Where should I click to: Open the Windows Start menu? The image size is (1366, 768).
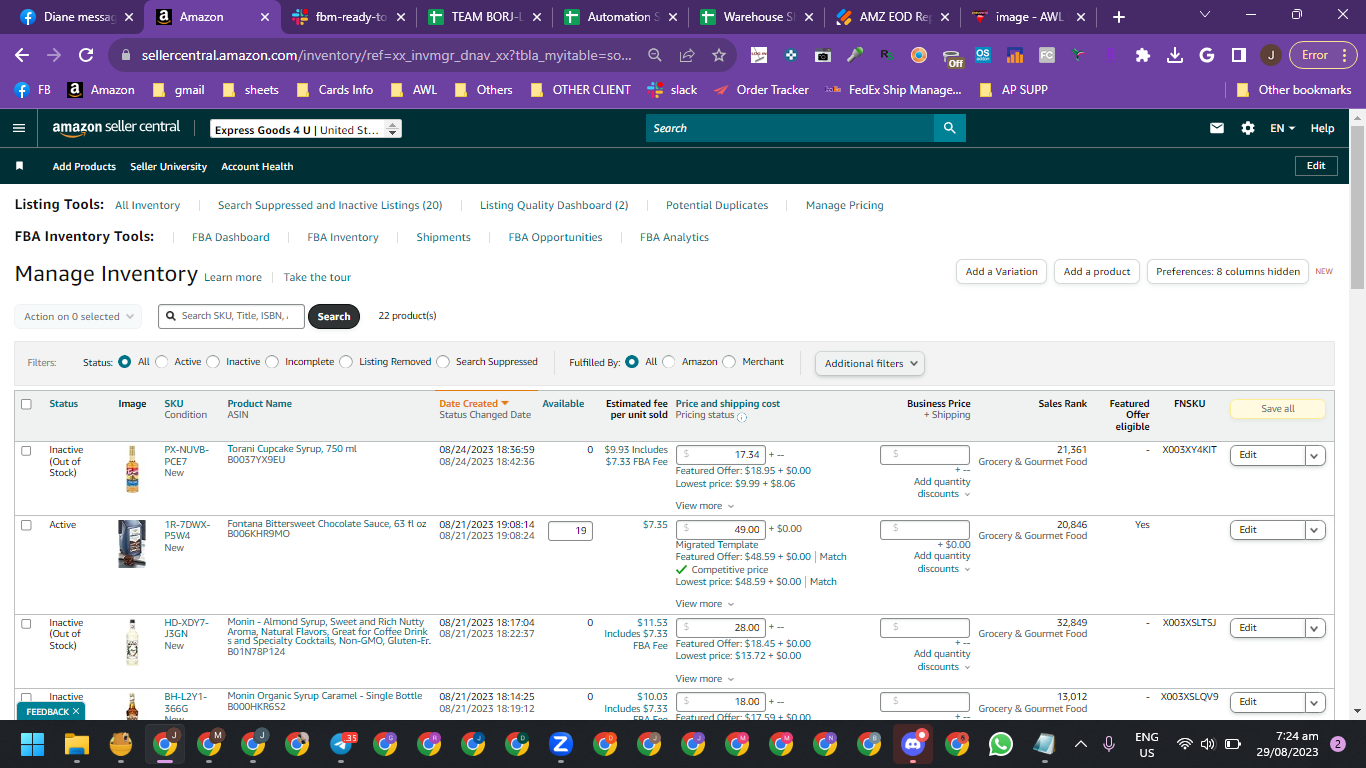(x=33, y=744)
